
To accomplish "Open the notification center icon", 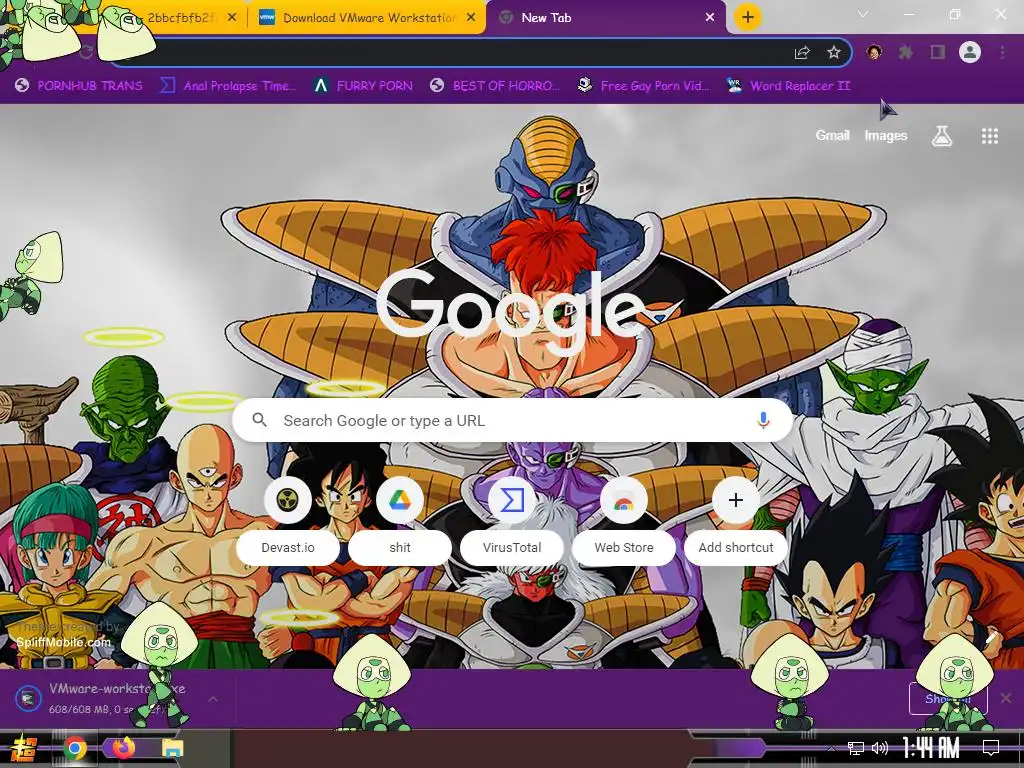I will point(991,748).
